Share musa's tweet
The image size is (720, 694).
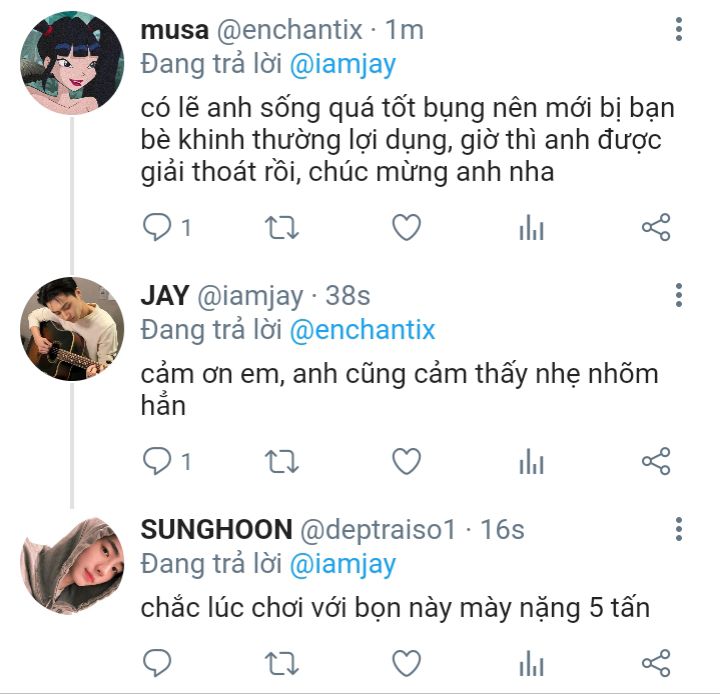pos(655,229)
